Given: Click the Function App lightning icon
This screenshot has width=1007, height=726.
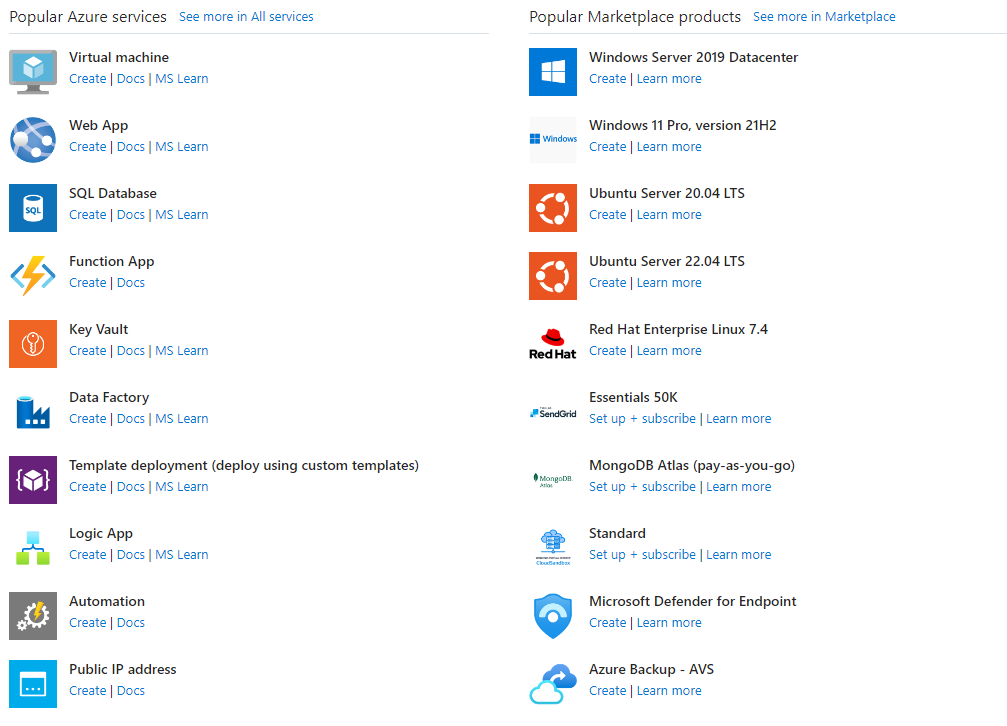Looking at the screenshot, I should click(33, 276).
